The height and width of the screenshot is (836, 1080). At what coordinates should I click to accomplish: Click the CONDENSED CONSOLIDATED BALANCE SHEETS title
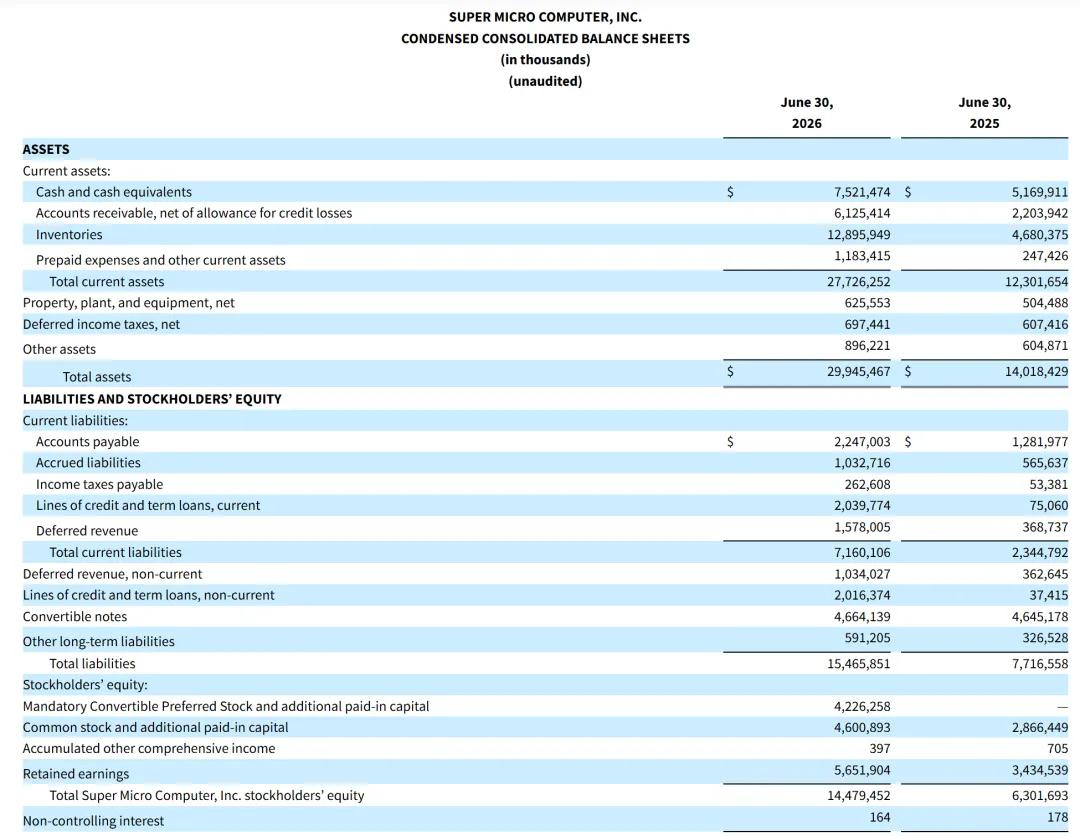[545, 39]
